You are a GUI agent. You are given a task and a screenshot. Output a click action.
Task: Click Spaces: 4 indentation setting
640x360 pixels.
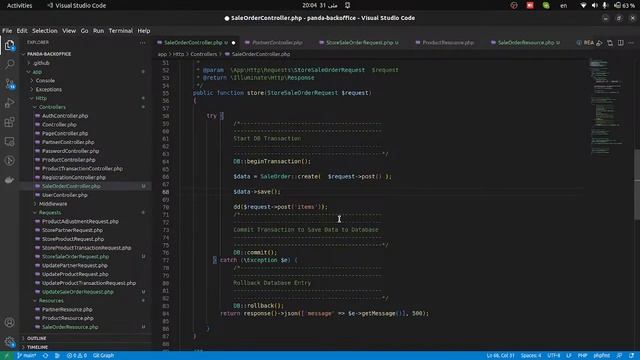[531, 356]
